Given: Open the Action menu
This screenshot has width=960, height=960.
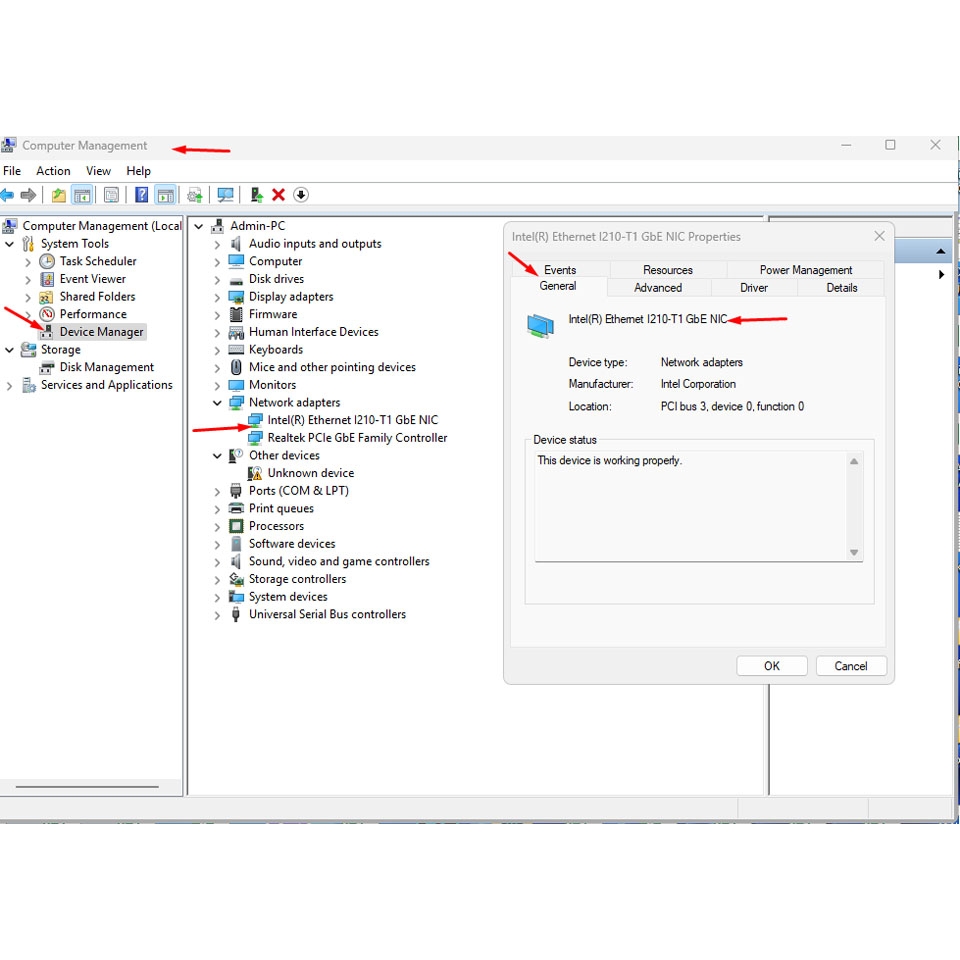Looking at the screenshot, I should click(53, 171).
